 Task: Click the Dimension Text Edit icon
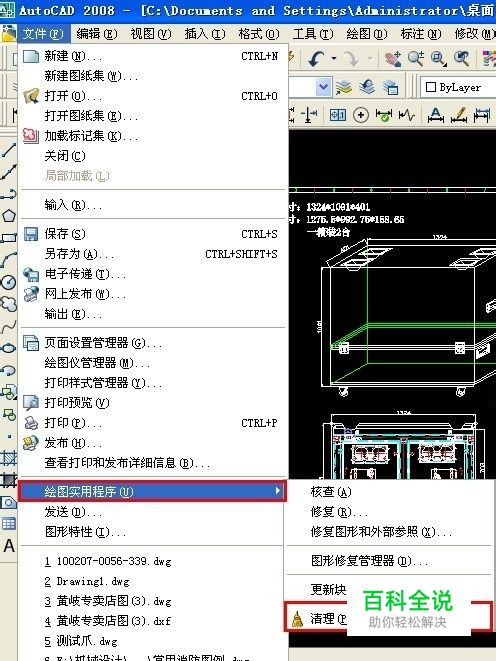(458, 115)
